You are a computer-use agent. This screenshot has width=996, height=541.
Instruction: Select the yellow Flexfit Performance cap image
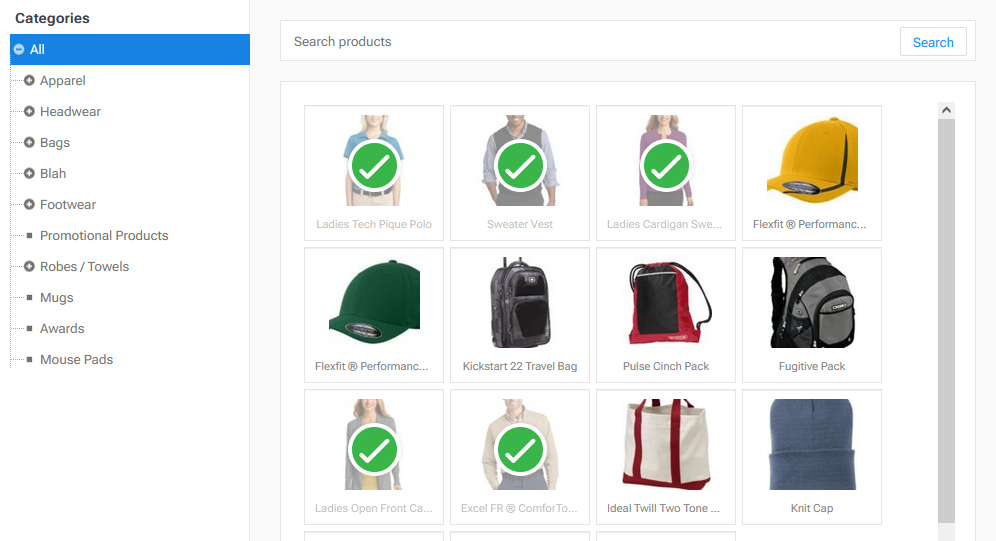[x=811, y=160]
